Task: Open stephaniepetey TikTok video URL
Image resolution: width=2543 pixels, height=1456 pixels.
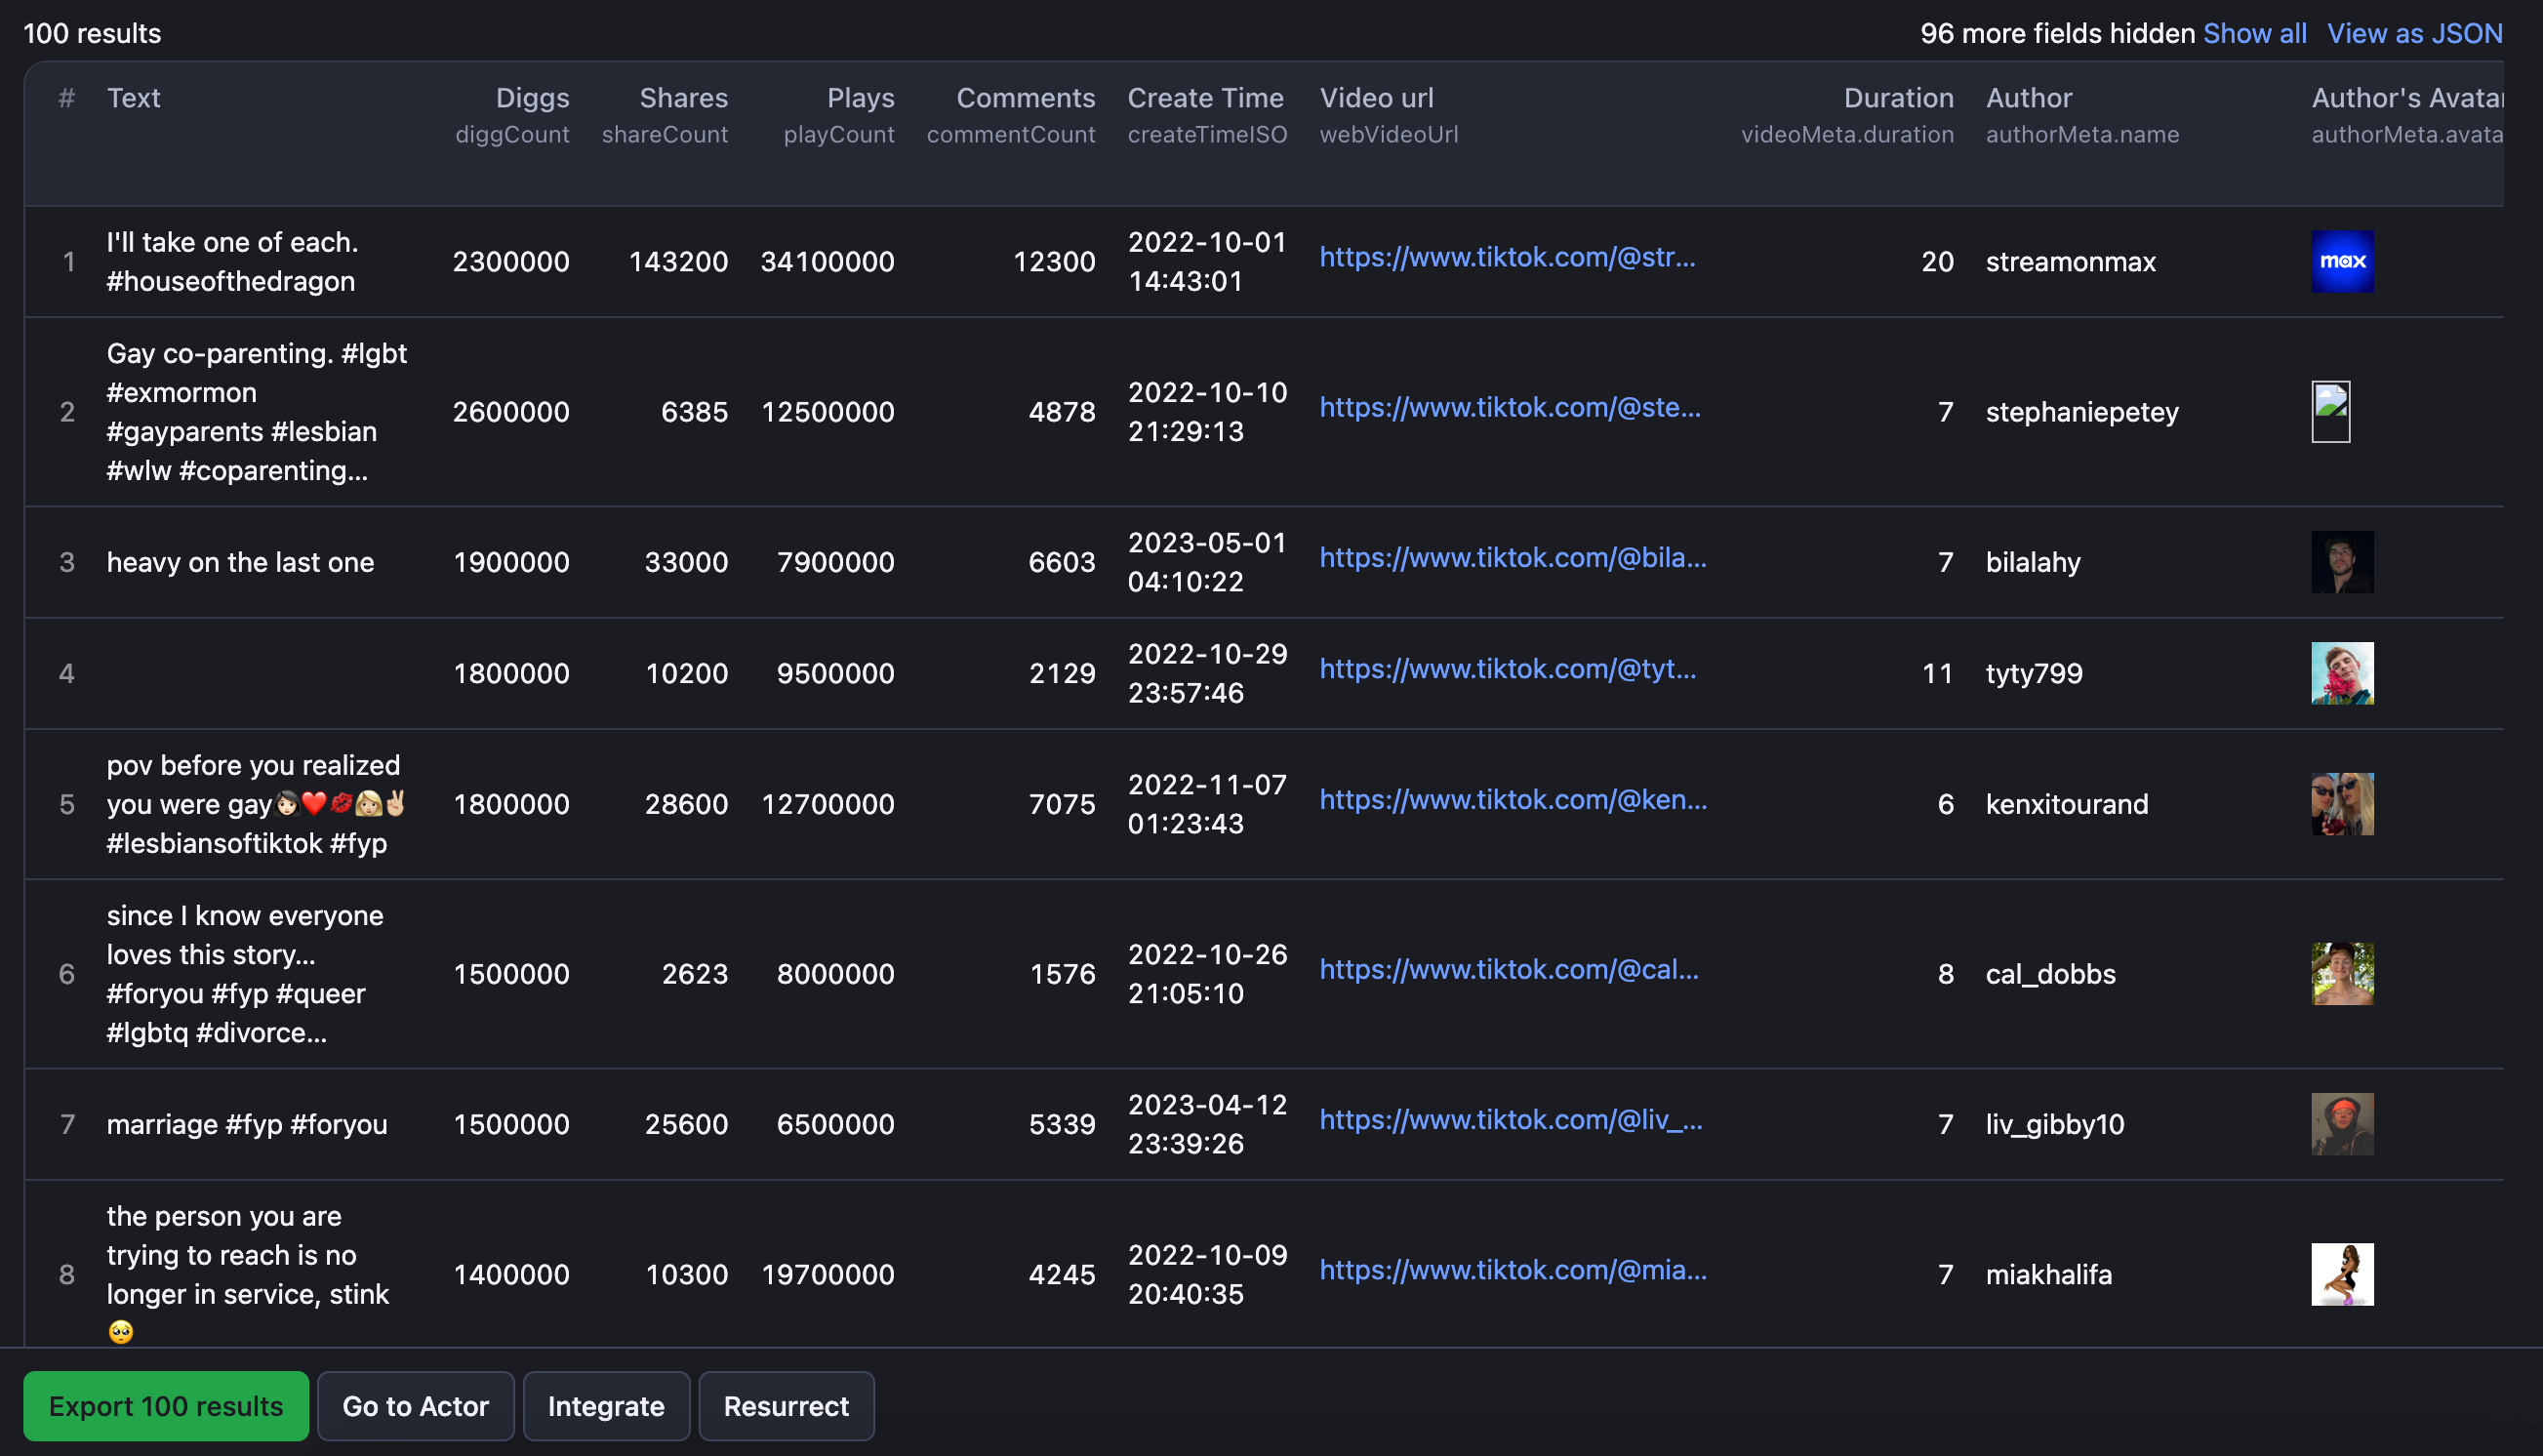Action: [1508, 409]
